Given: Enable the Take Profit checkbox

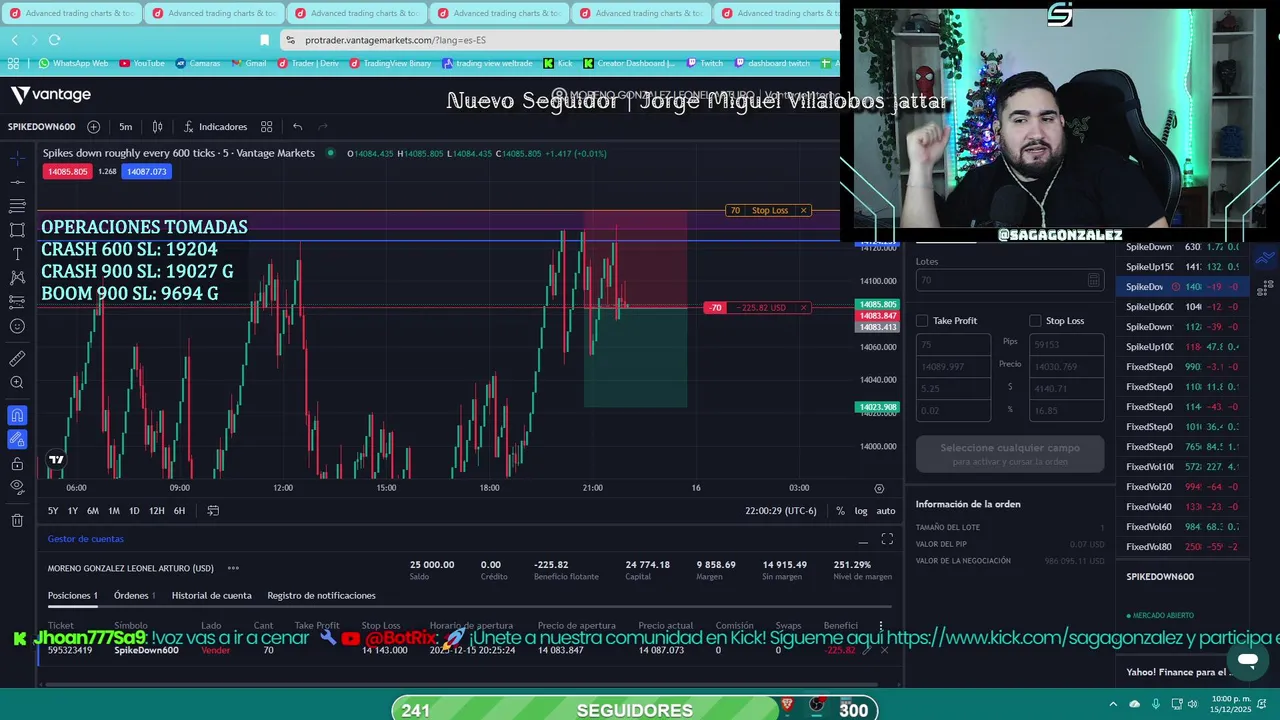Looking at the screenshot, I should (x=922, y=321).
